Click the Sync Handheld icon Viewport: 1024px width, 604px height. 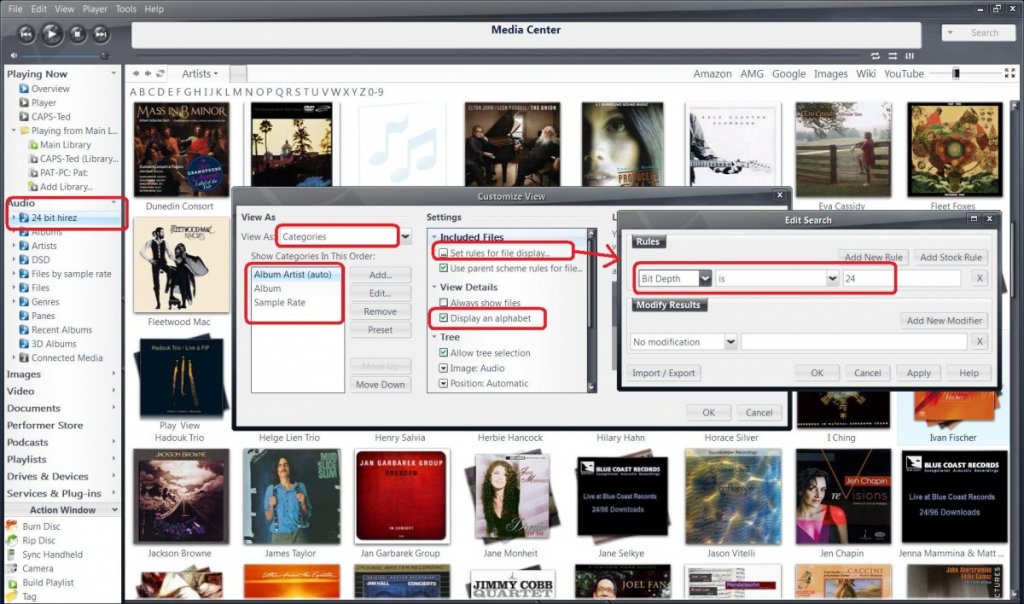click(x=12, y=554)
